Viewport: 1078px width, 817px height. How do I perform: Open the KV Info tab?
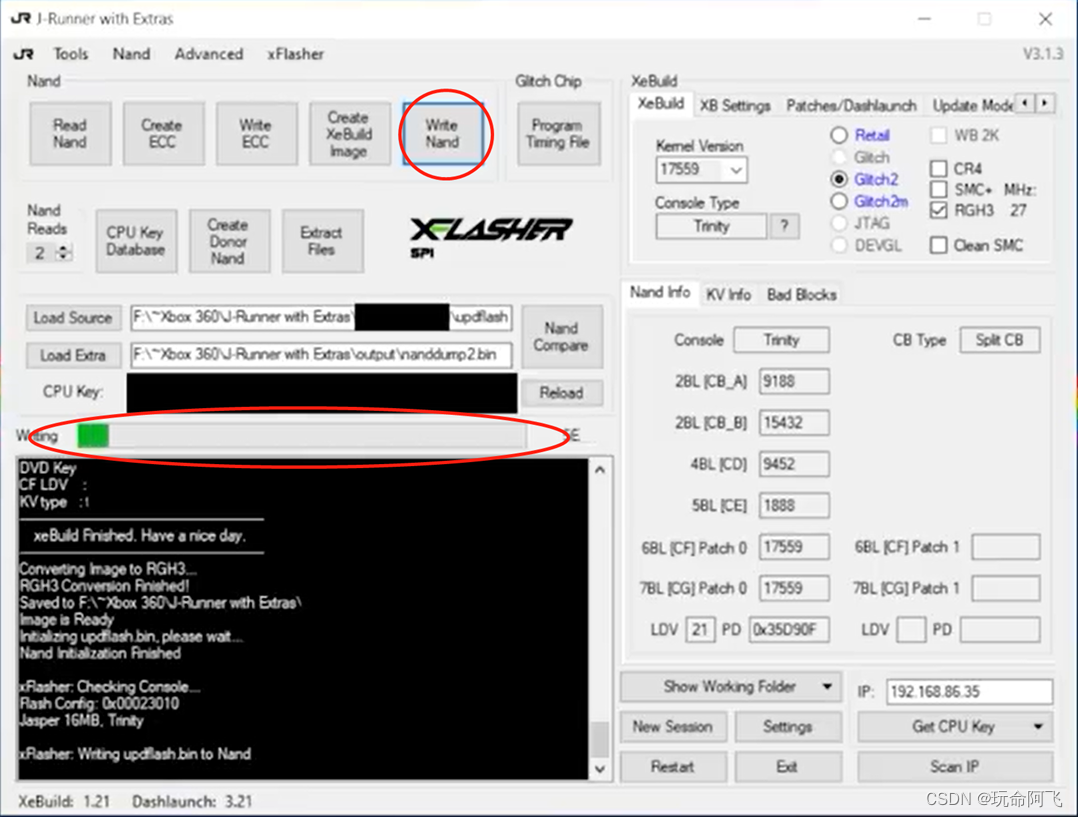click(x=728, y=294)
